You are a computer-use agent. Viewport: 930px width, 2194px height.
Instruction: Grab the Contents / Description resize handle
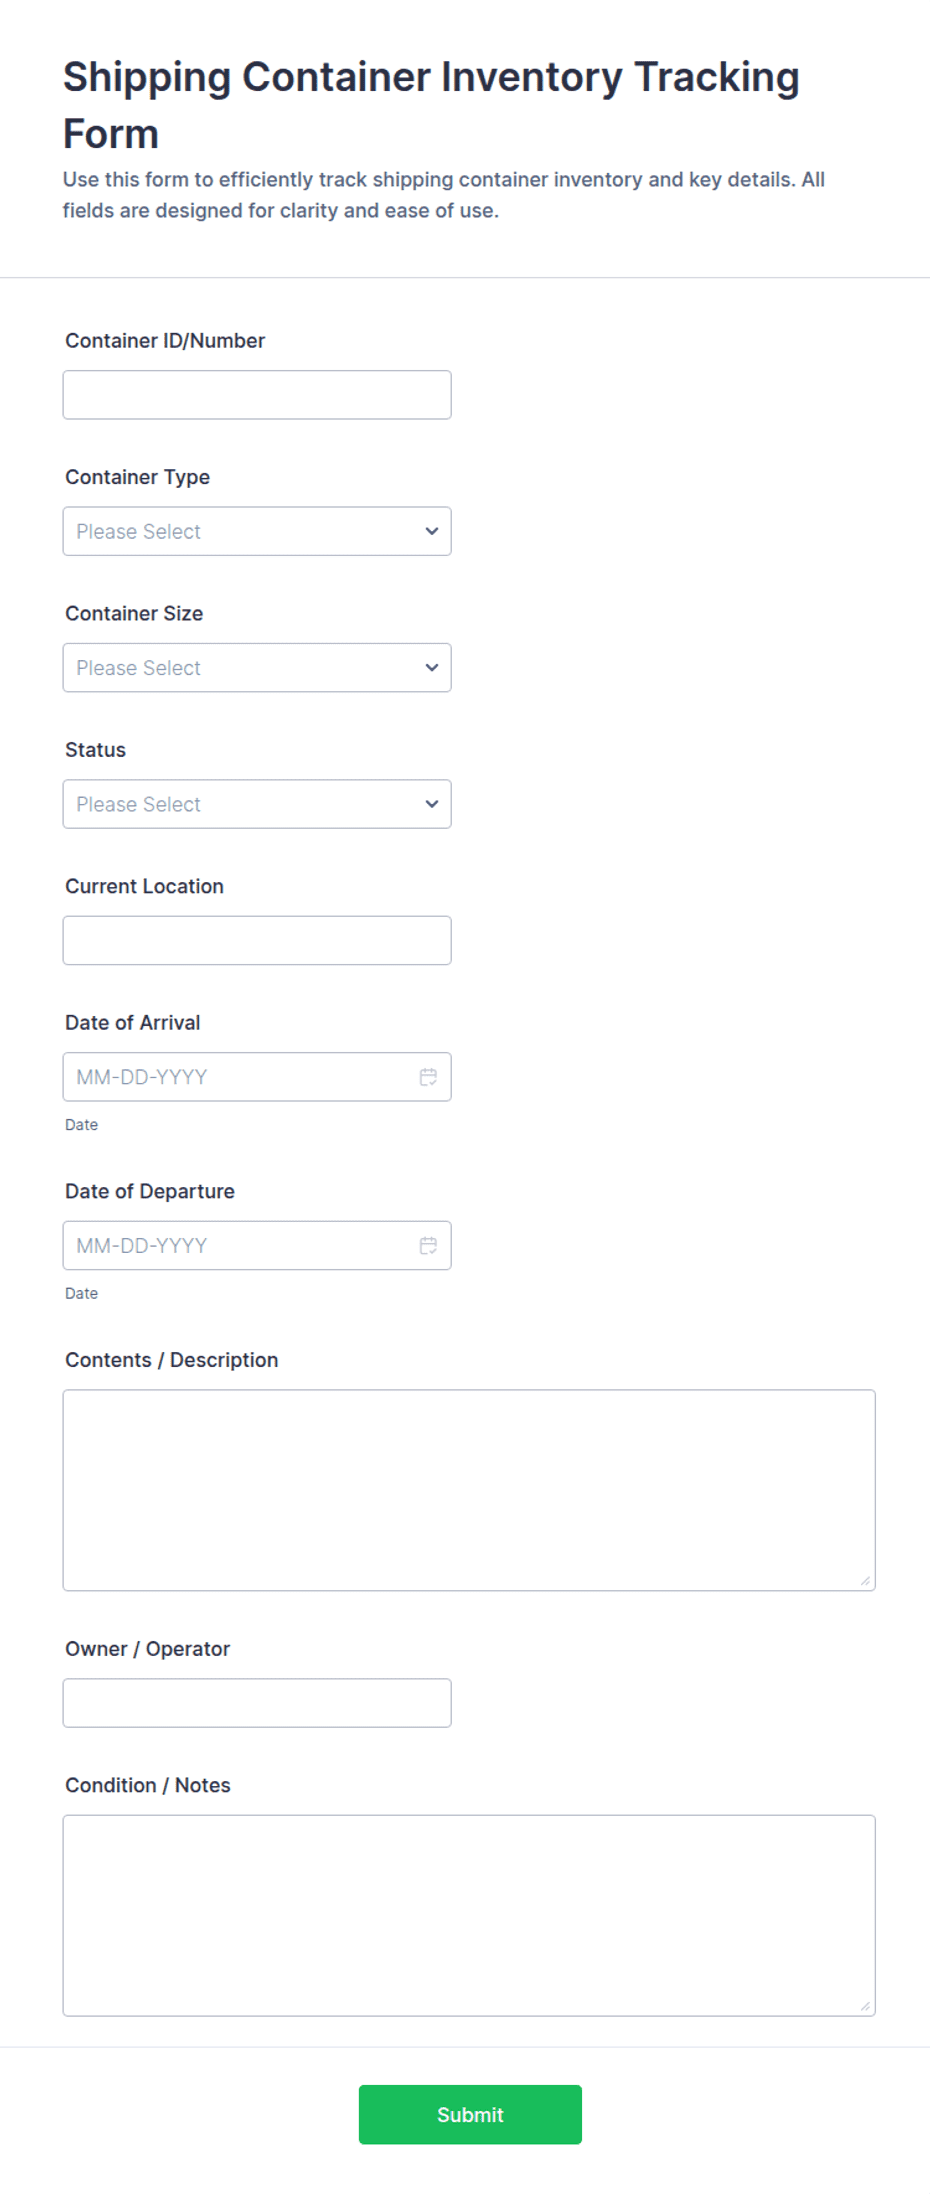pyautogui.click(x=865, y=1581)
